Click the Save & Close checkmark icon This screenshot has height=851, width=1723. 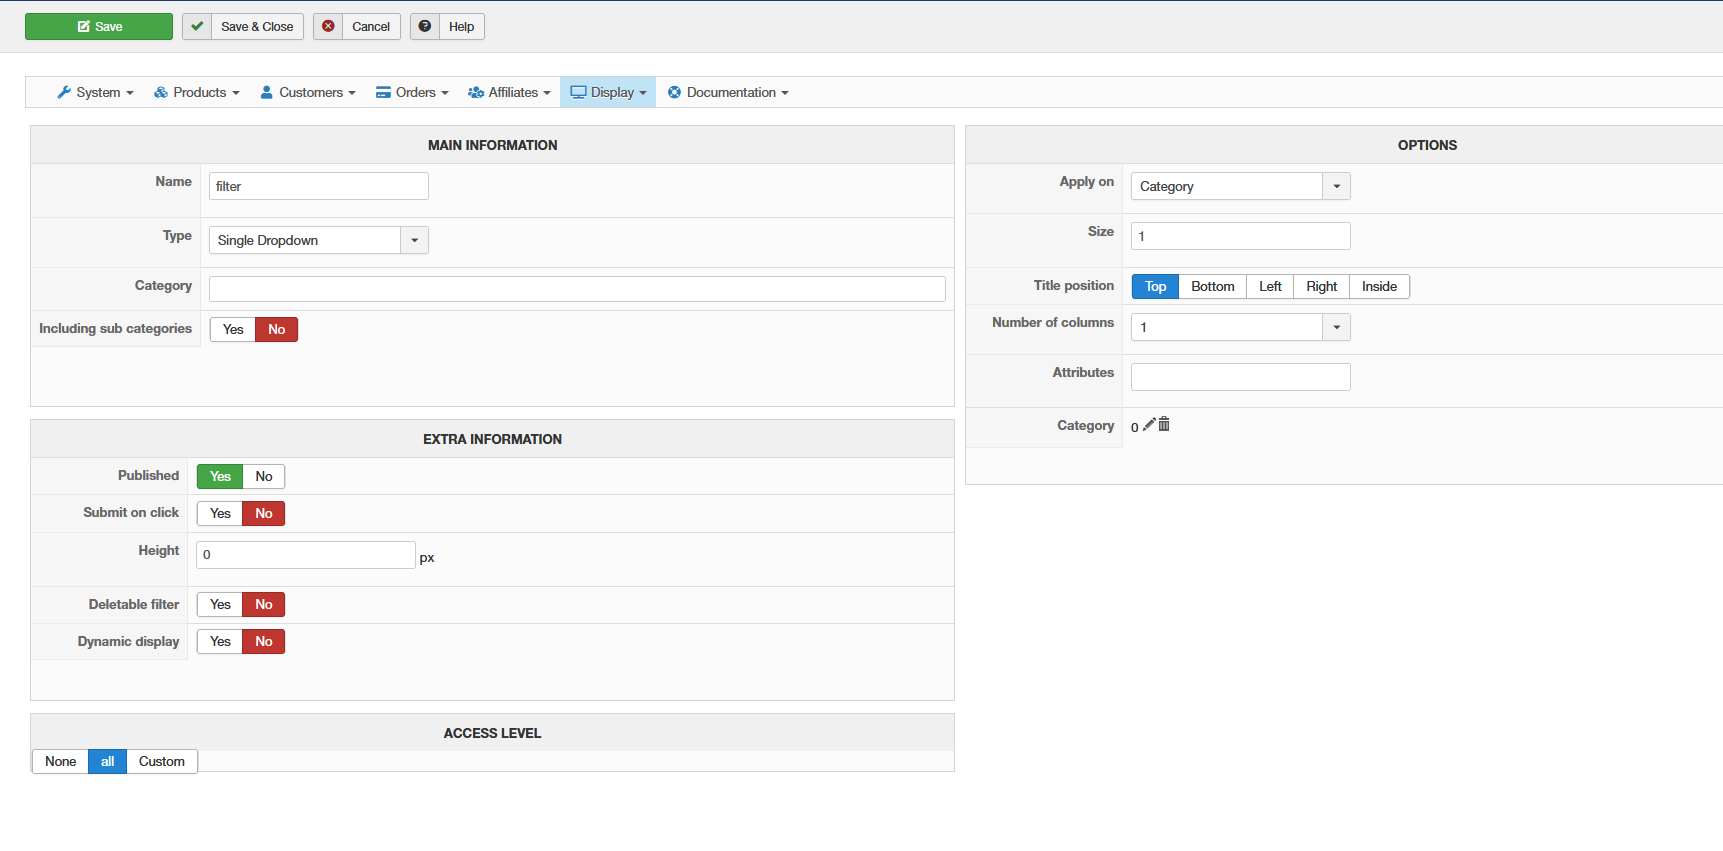[x=197, y=26]
